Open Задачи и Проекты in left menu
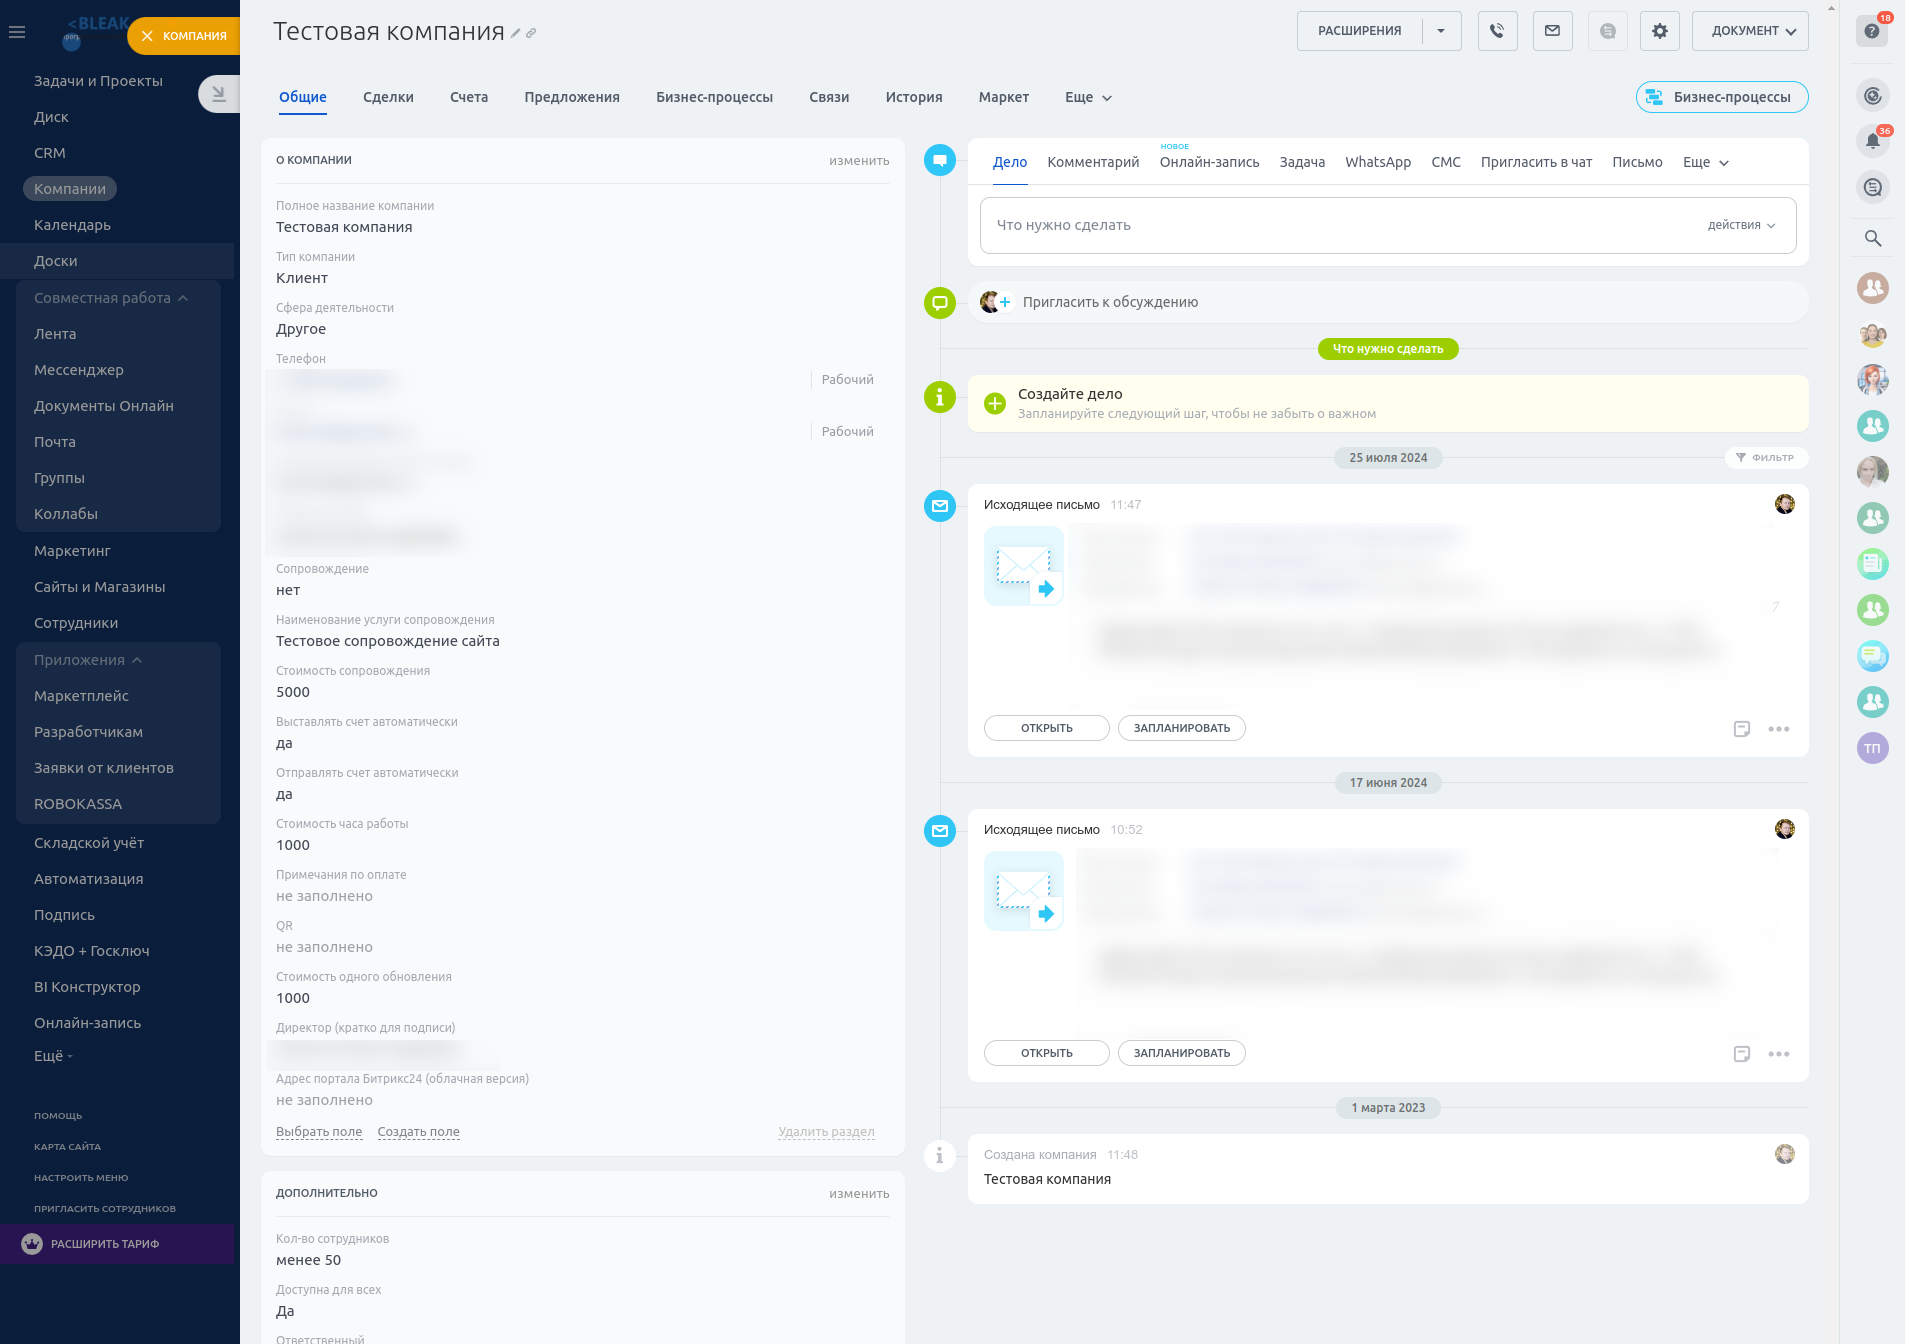The height and width of the screenshot is (1344, 1905). [98, 81]
